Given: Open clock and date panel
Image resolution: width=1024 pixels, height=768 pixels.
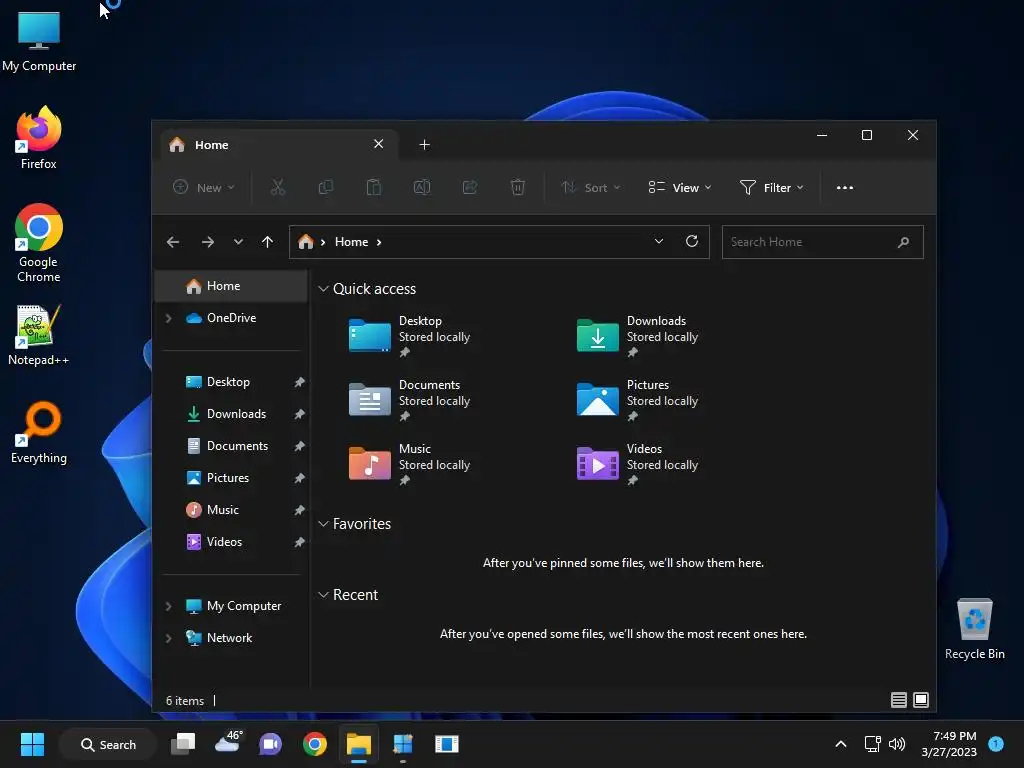Looking at the screenshot, I should (948, 744).
